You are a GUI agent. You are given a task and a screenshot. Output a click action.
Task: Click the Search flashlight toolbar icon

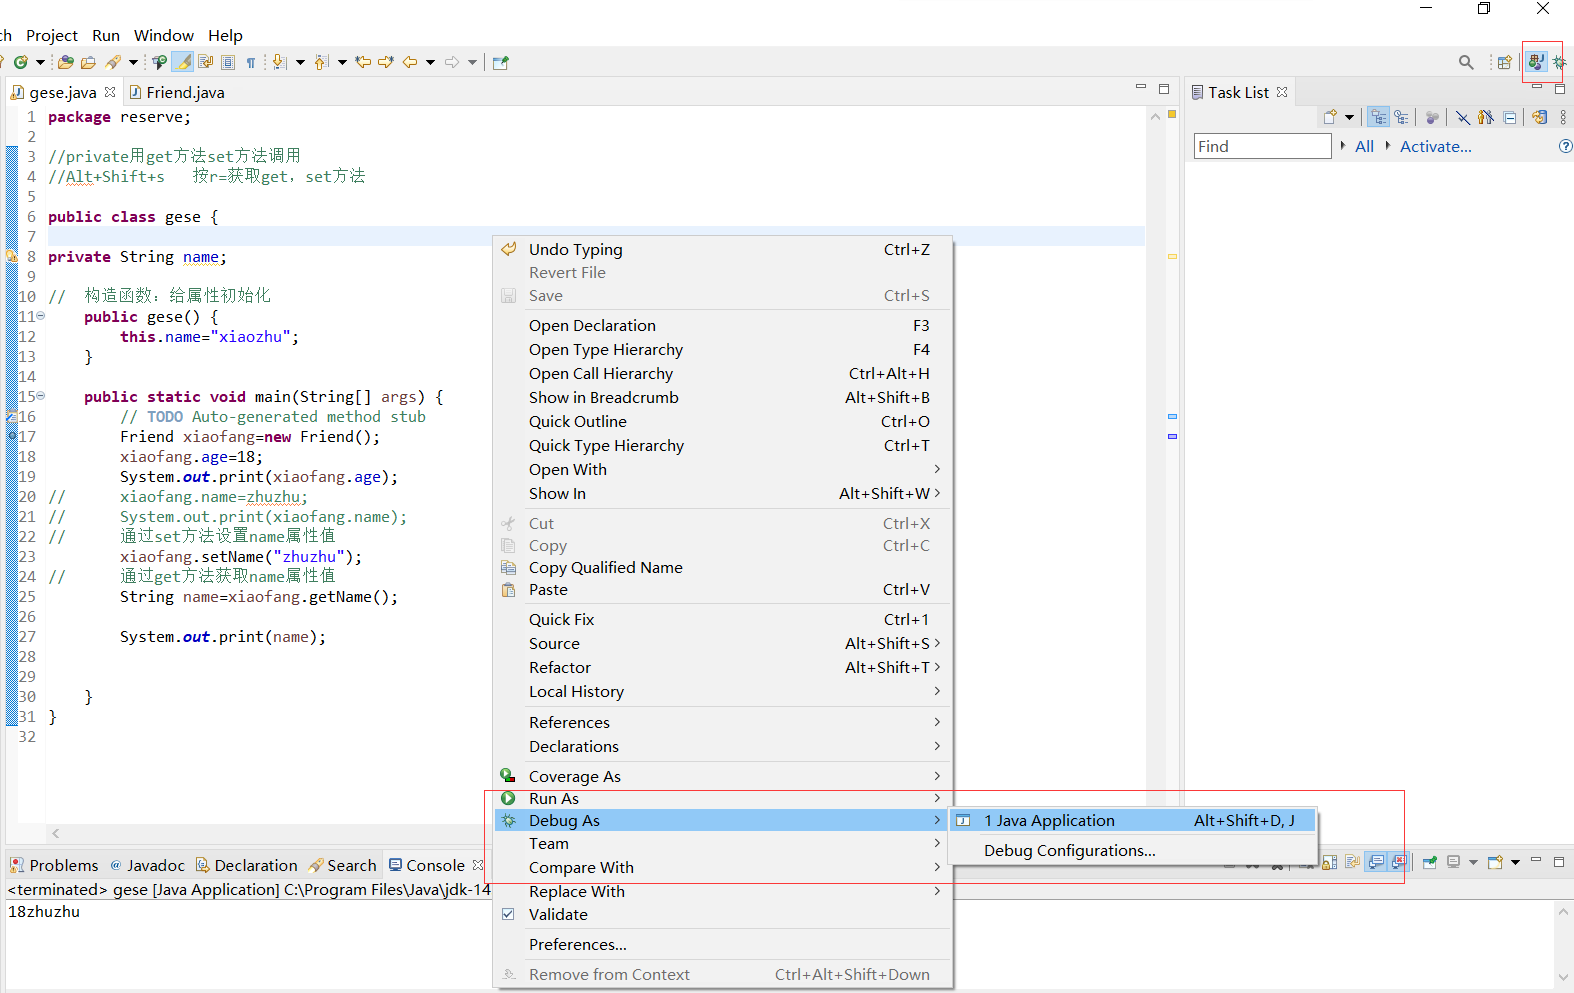click(x=114, y=62)
